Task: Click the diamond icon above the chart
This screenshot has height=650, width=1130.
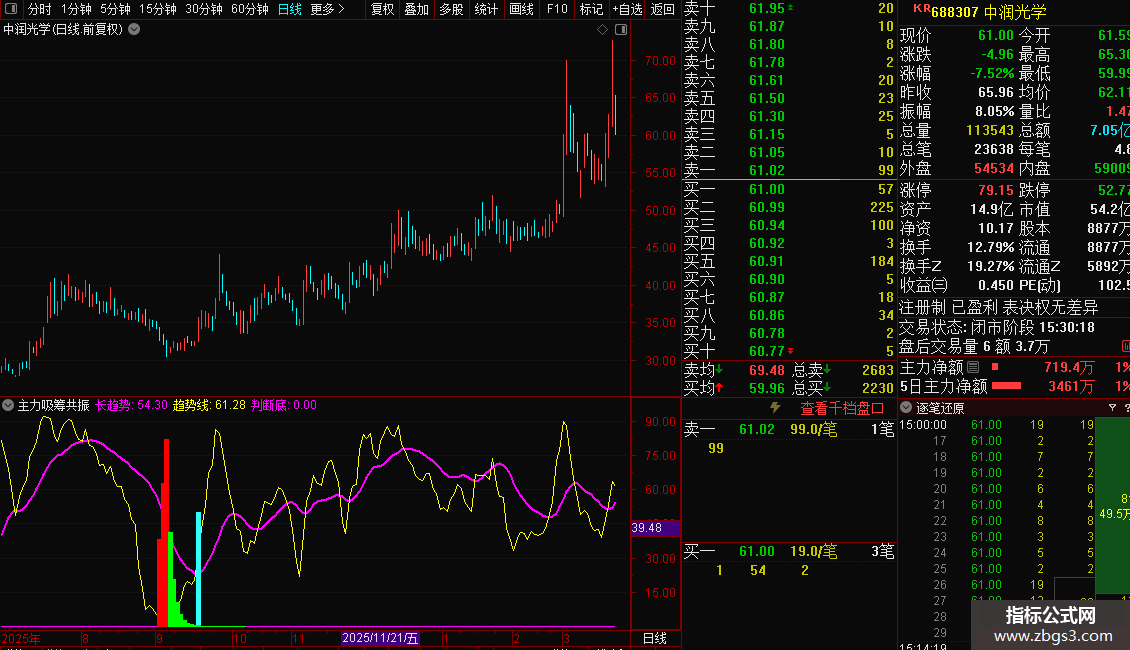Action: [x=603, y=30]
